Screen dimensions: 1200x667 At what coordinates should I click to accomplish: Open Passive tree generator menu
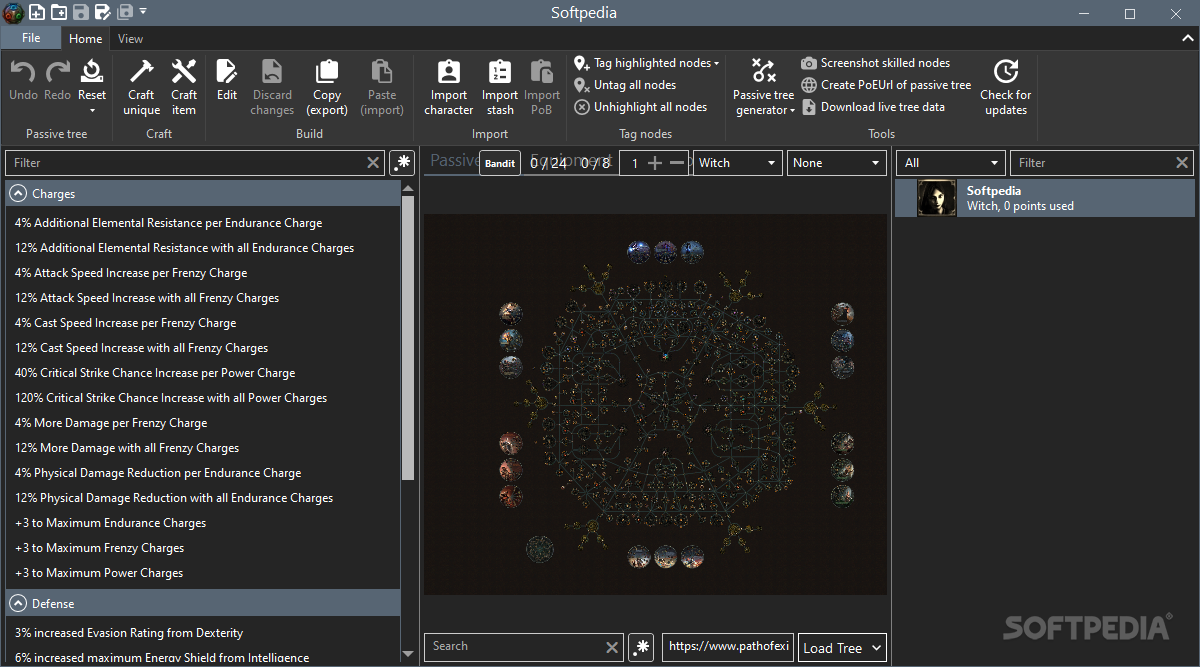coord(764,87)
